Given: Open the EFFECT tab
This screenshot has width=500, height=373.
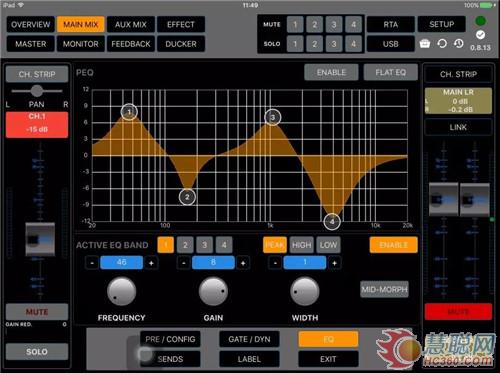Looking at the screenshot, I should point(181,24).
